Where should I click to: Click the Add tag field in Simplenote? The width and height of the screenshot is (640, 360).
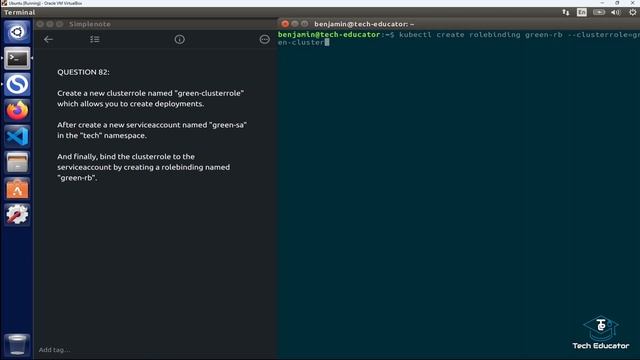click(54, 350)
